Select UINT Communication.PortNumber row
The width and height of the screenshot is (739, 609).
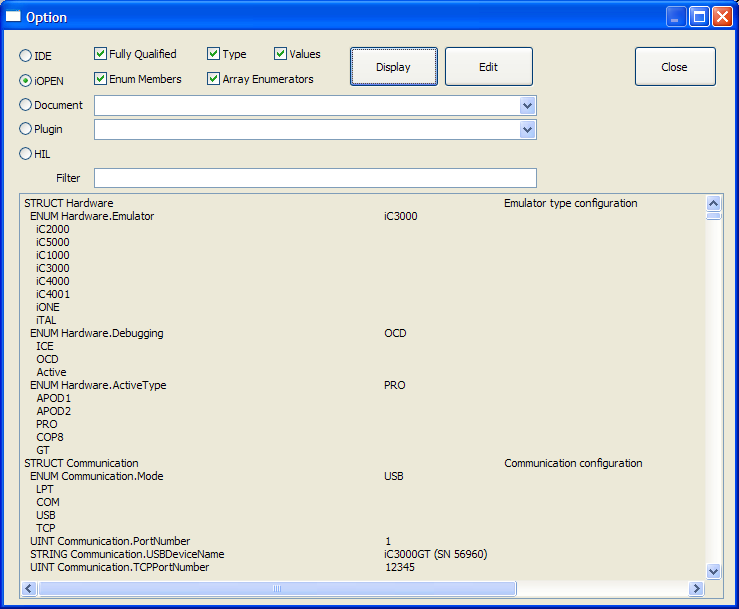click(x=110, y=541)
